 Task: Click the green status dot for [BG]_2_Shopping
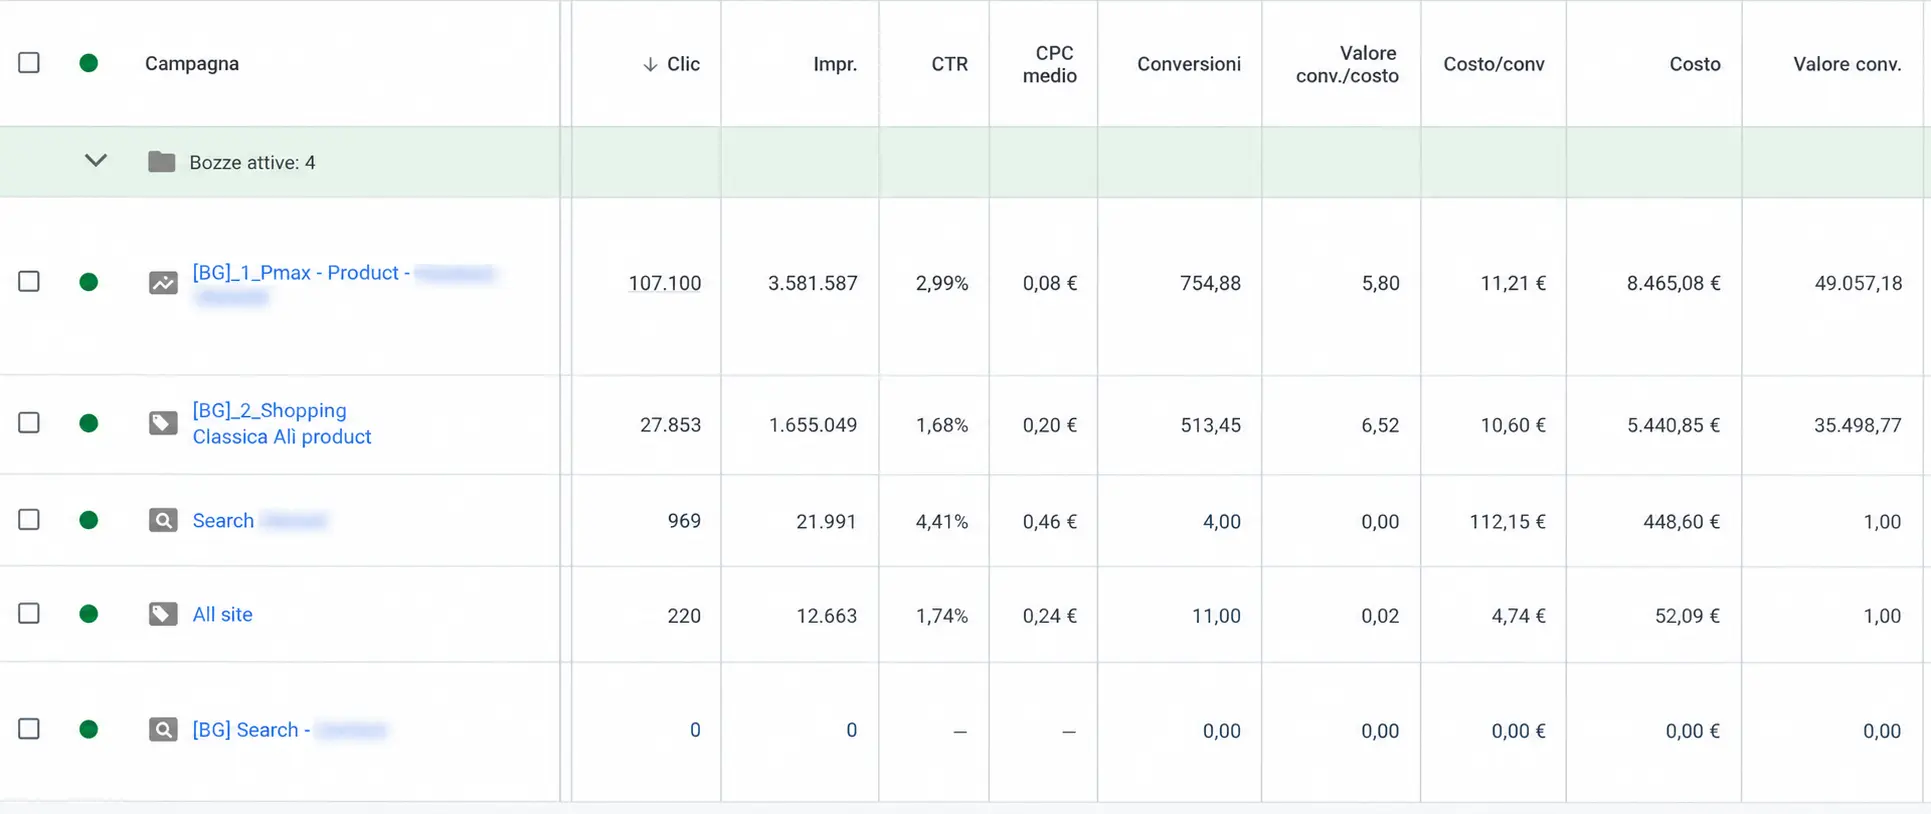[89, 423]
